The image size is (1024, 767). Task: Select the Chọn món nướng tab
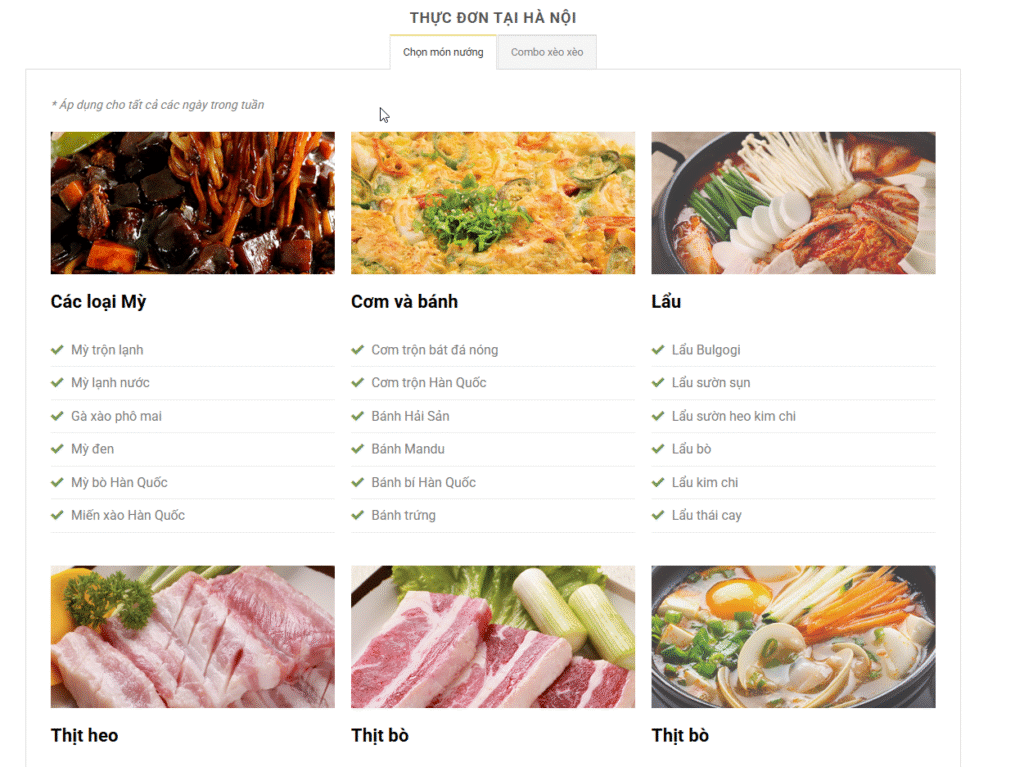443,52
